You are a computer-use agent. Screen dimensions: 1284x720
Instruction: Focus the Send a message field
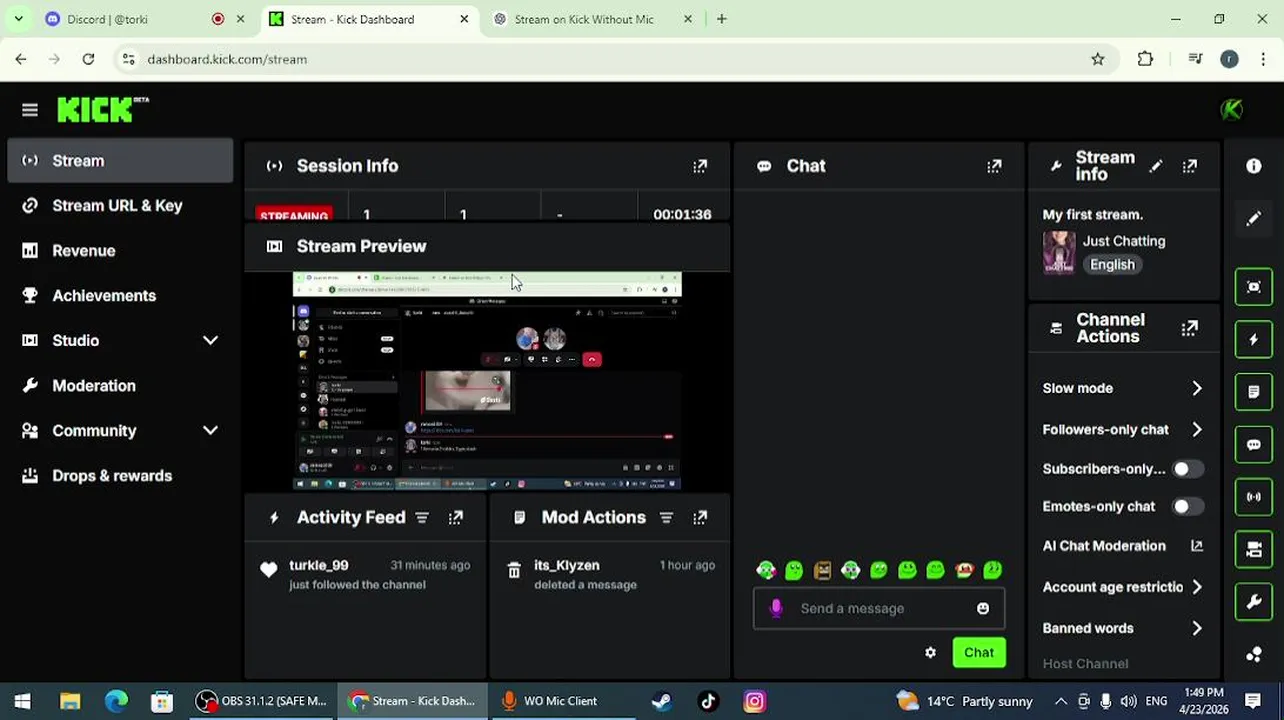[x=878, y=608]
